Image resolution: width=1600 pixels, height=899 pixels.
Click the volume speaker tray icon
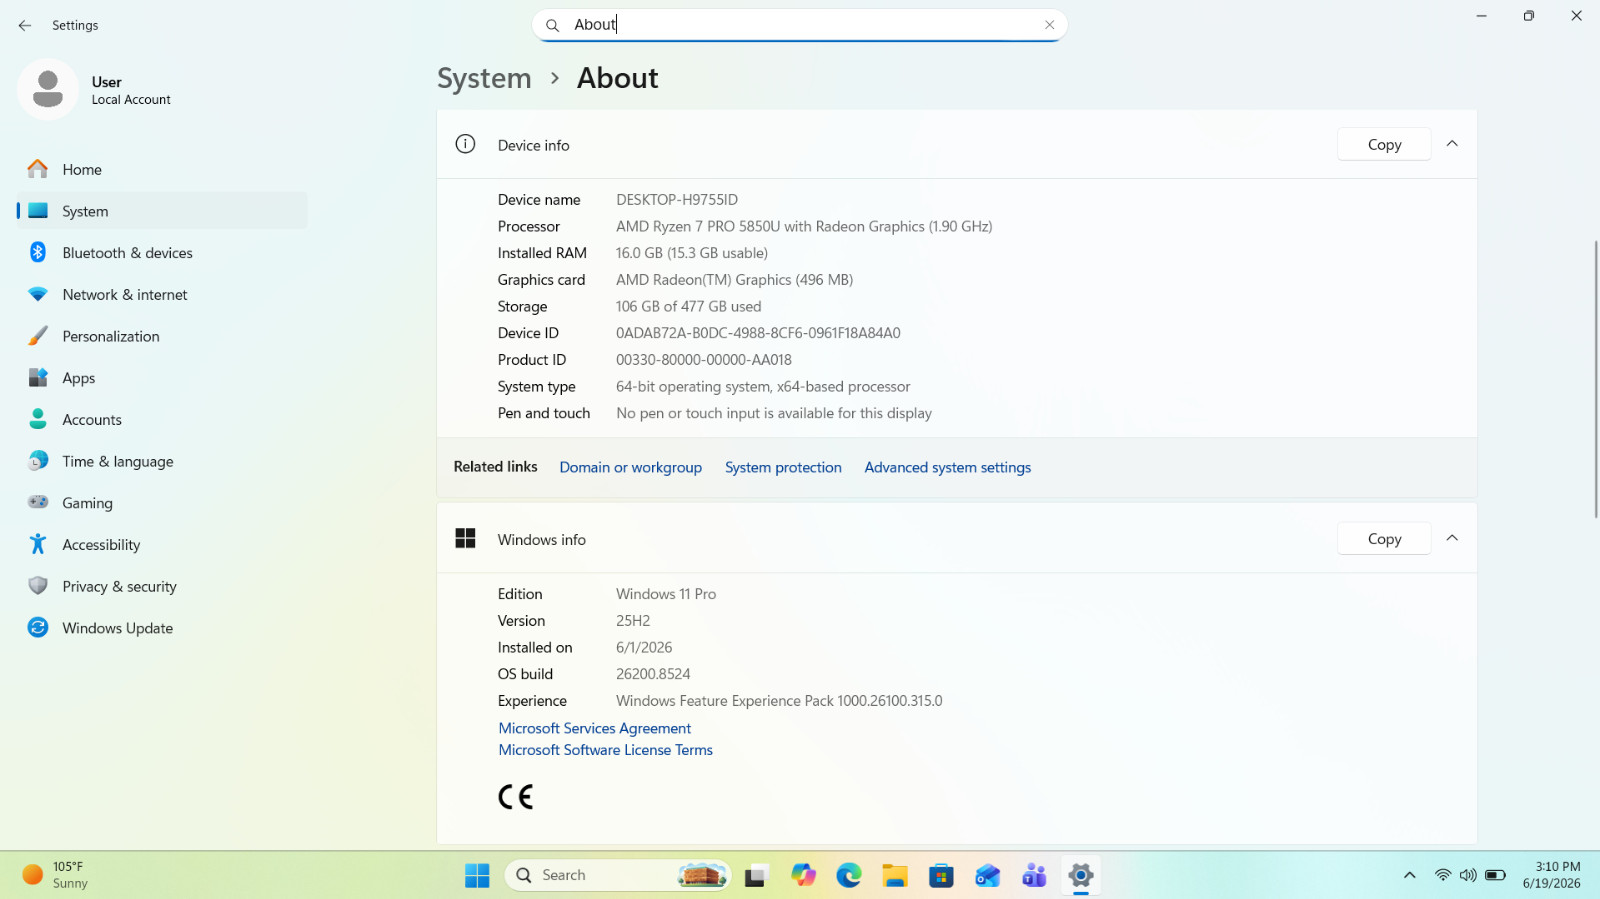[x=1468, y=875]
